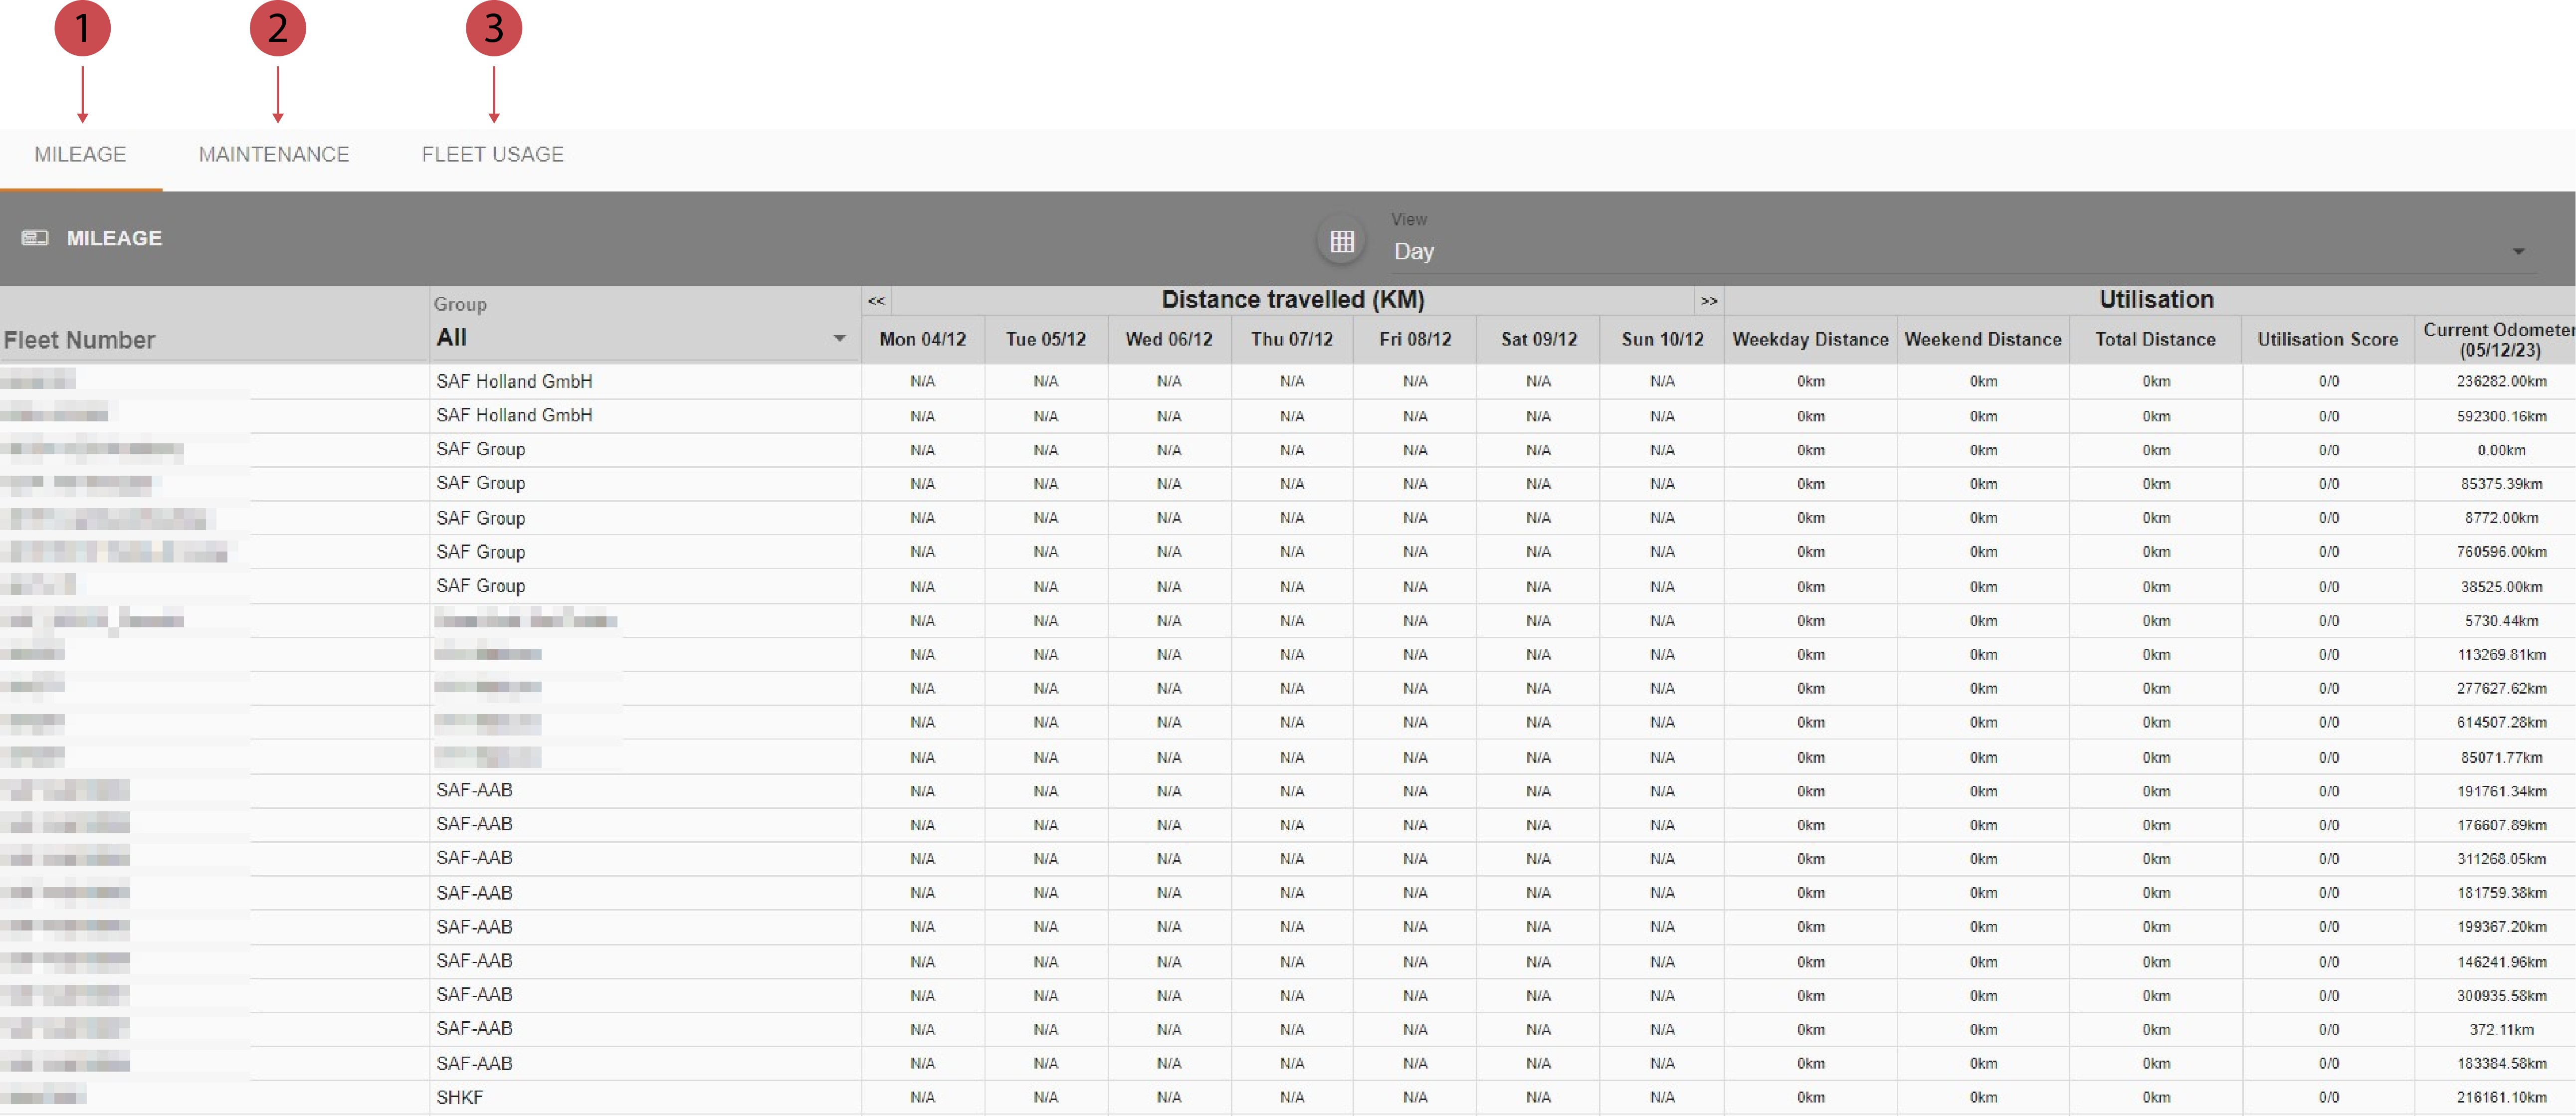Click the SHKF group row

click(460, 1097)
